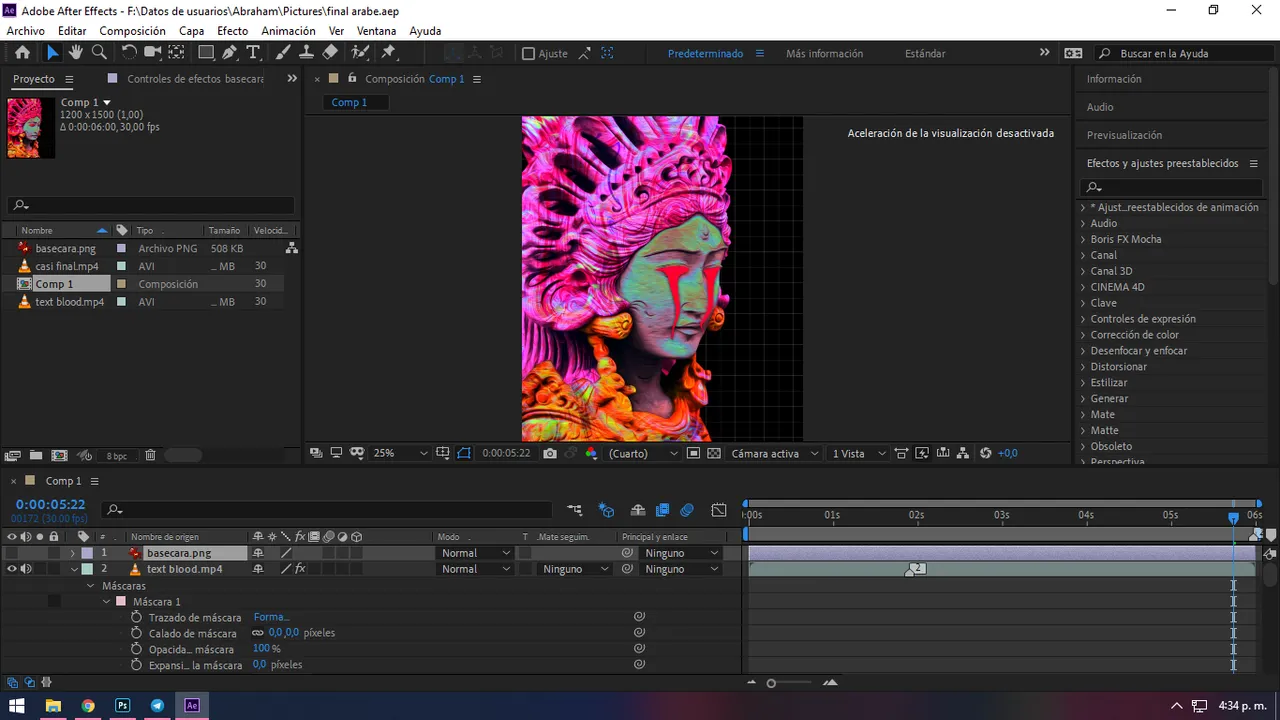Click the current time 0:00:05:22 in timeline
1280x720 pixels.
[x=50, y=505]
